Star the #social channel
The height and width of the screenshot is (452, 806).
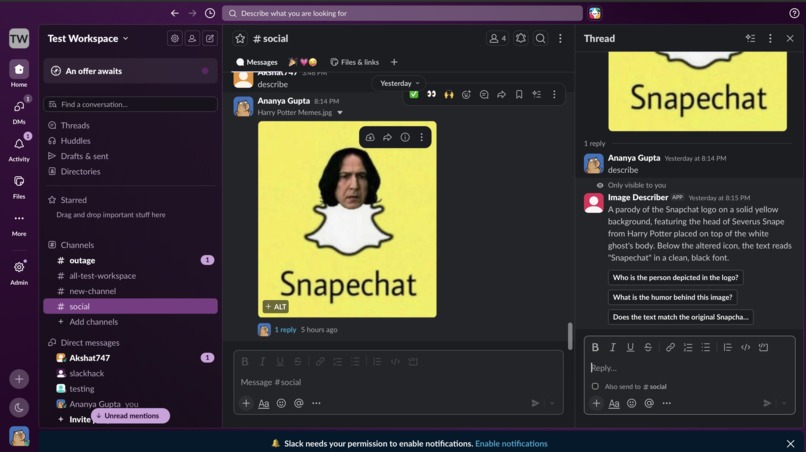pyautogui.click(x=240, y=38)
